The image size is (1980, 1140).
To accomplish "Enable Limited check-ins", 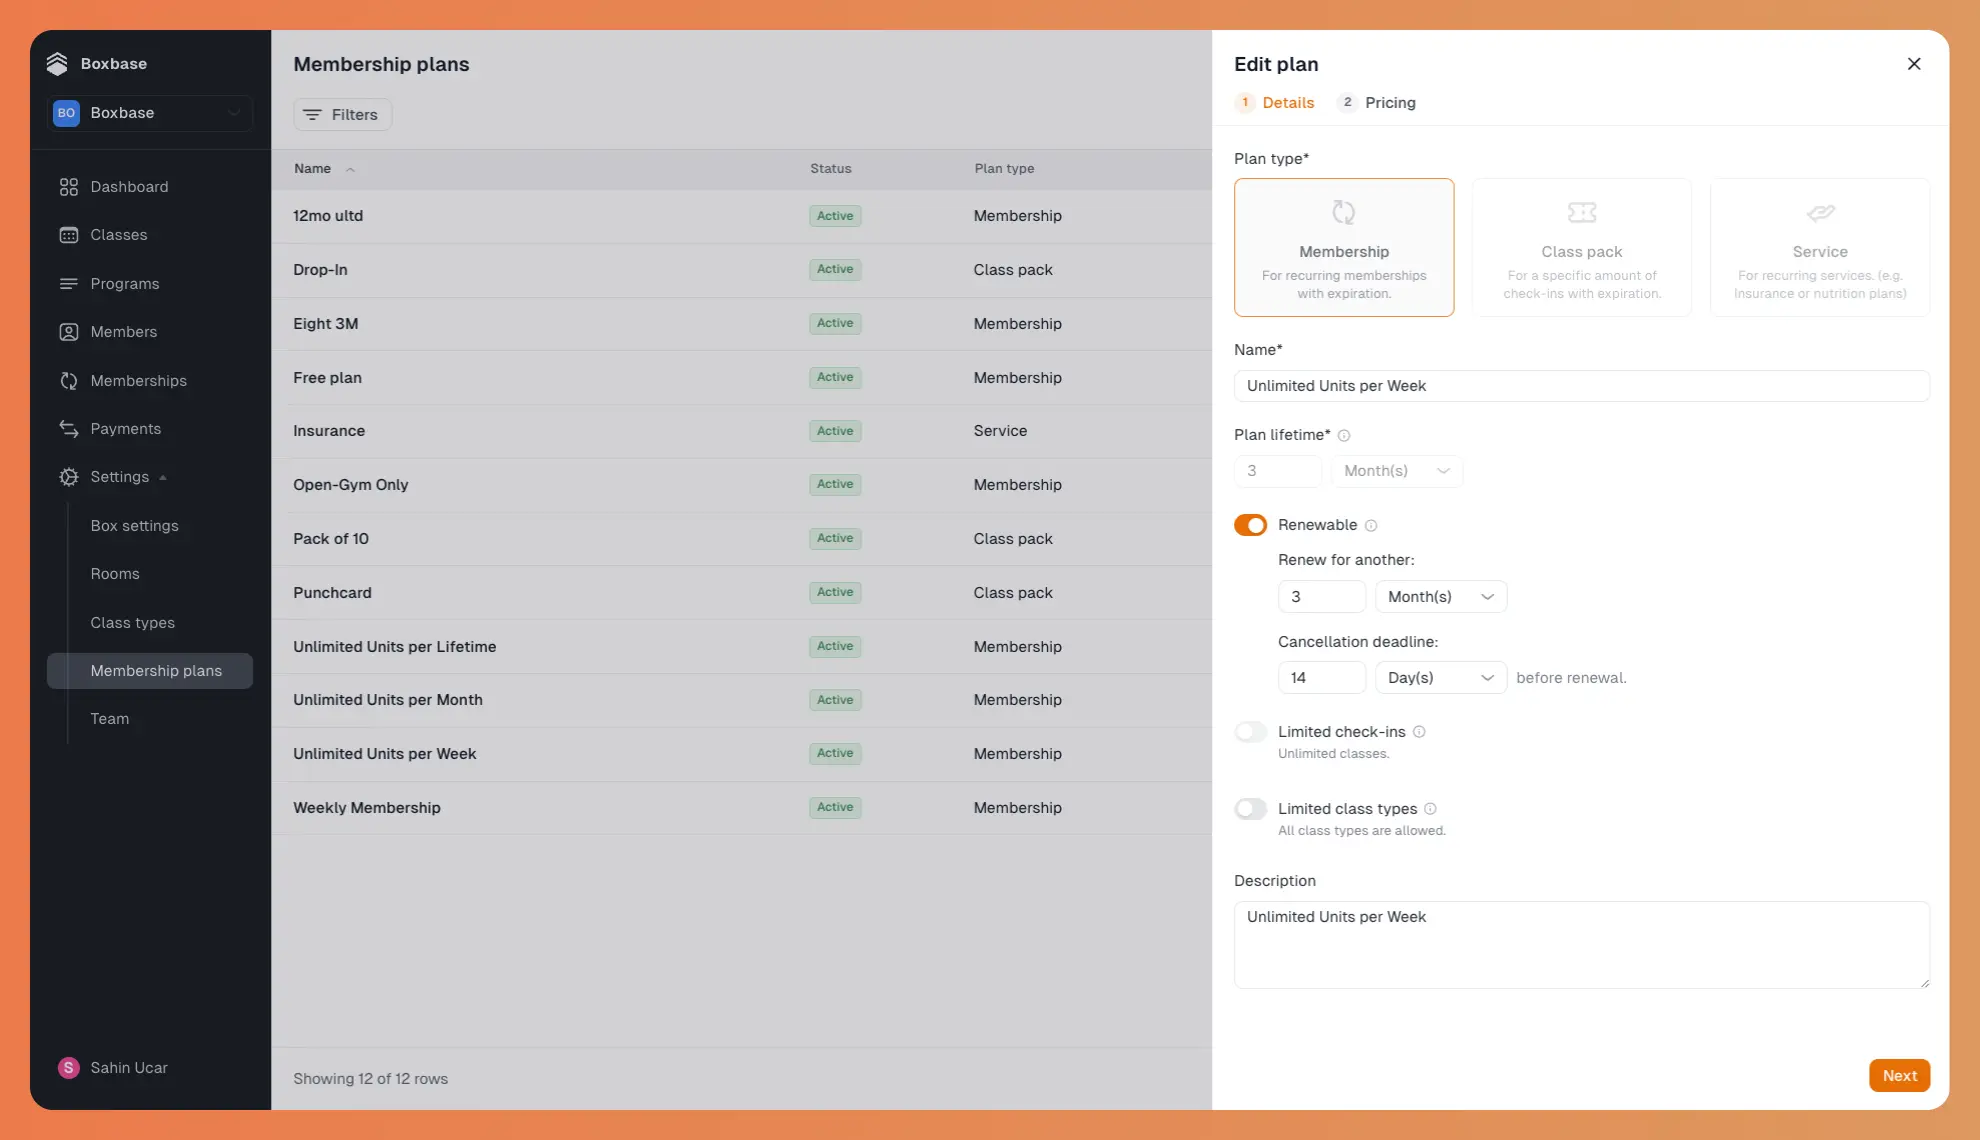I will click(x=1250, y=731).
